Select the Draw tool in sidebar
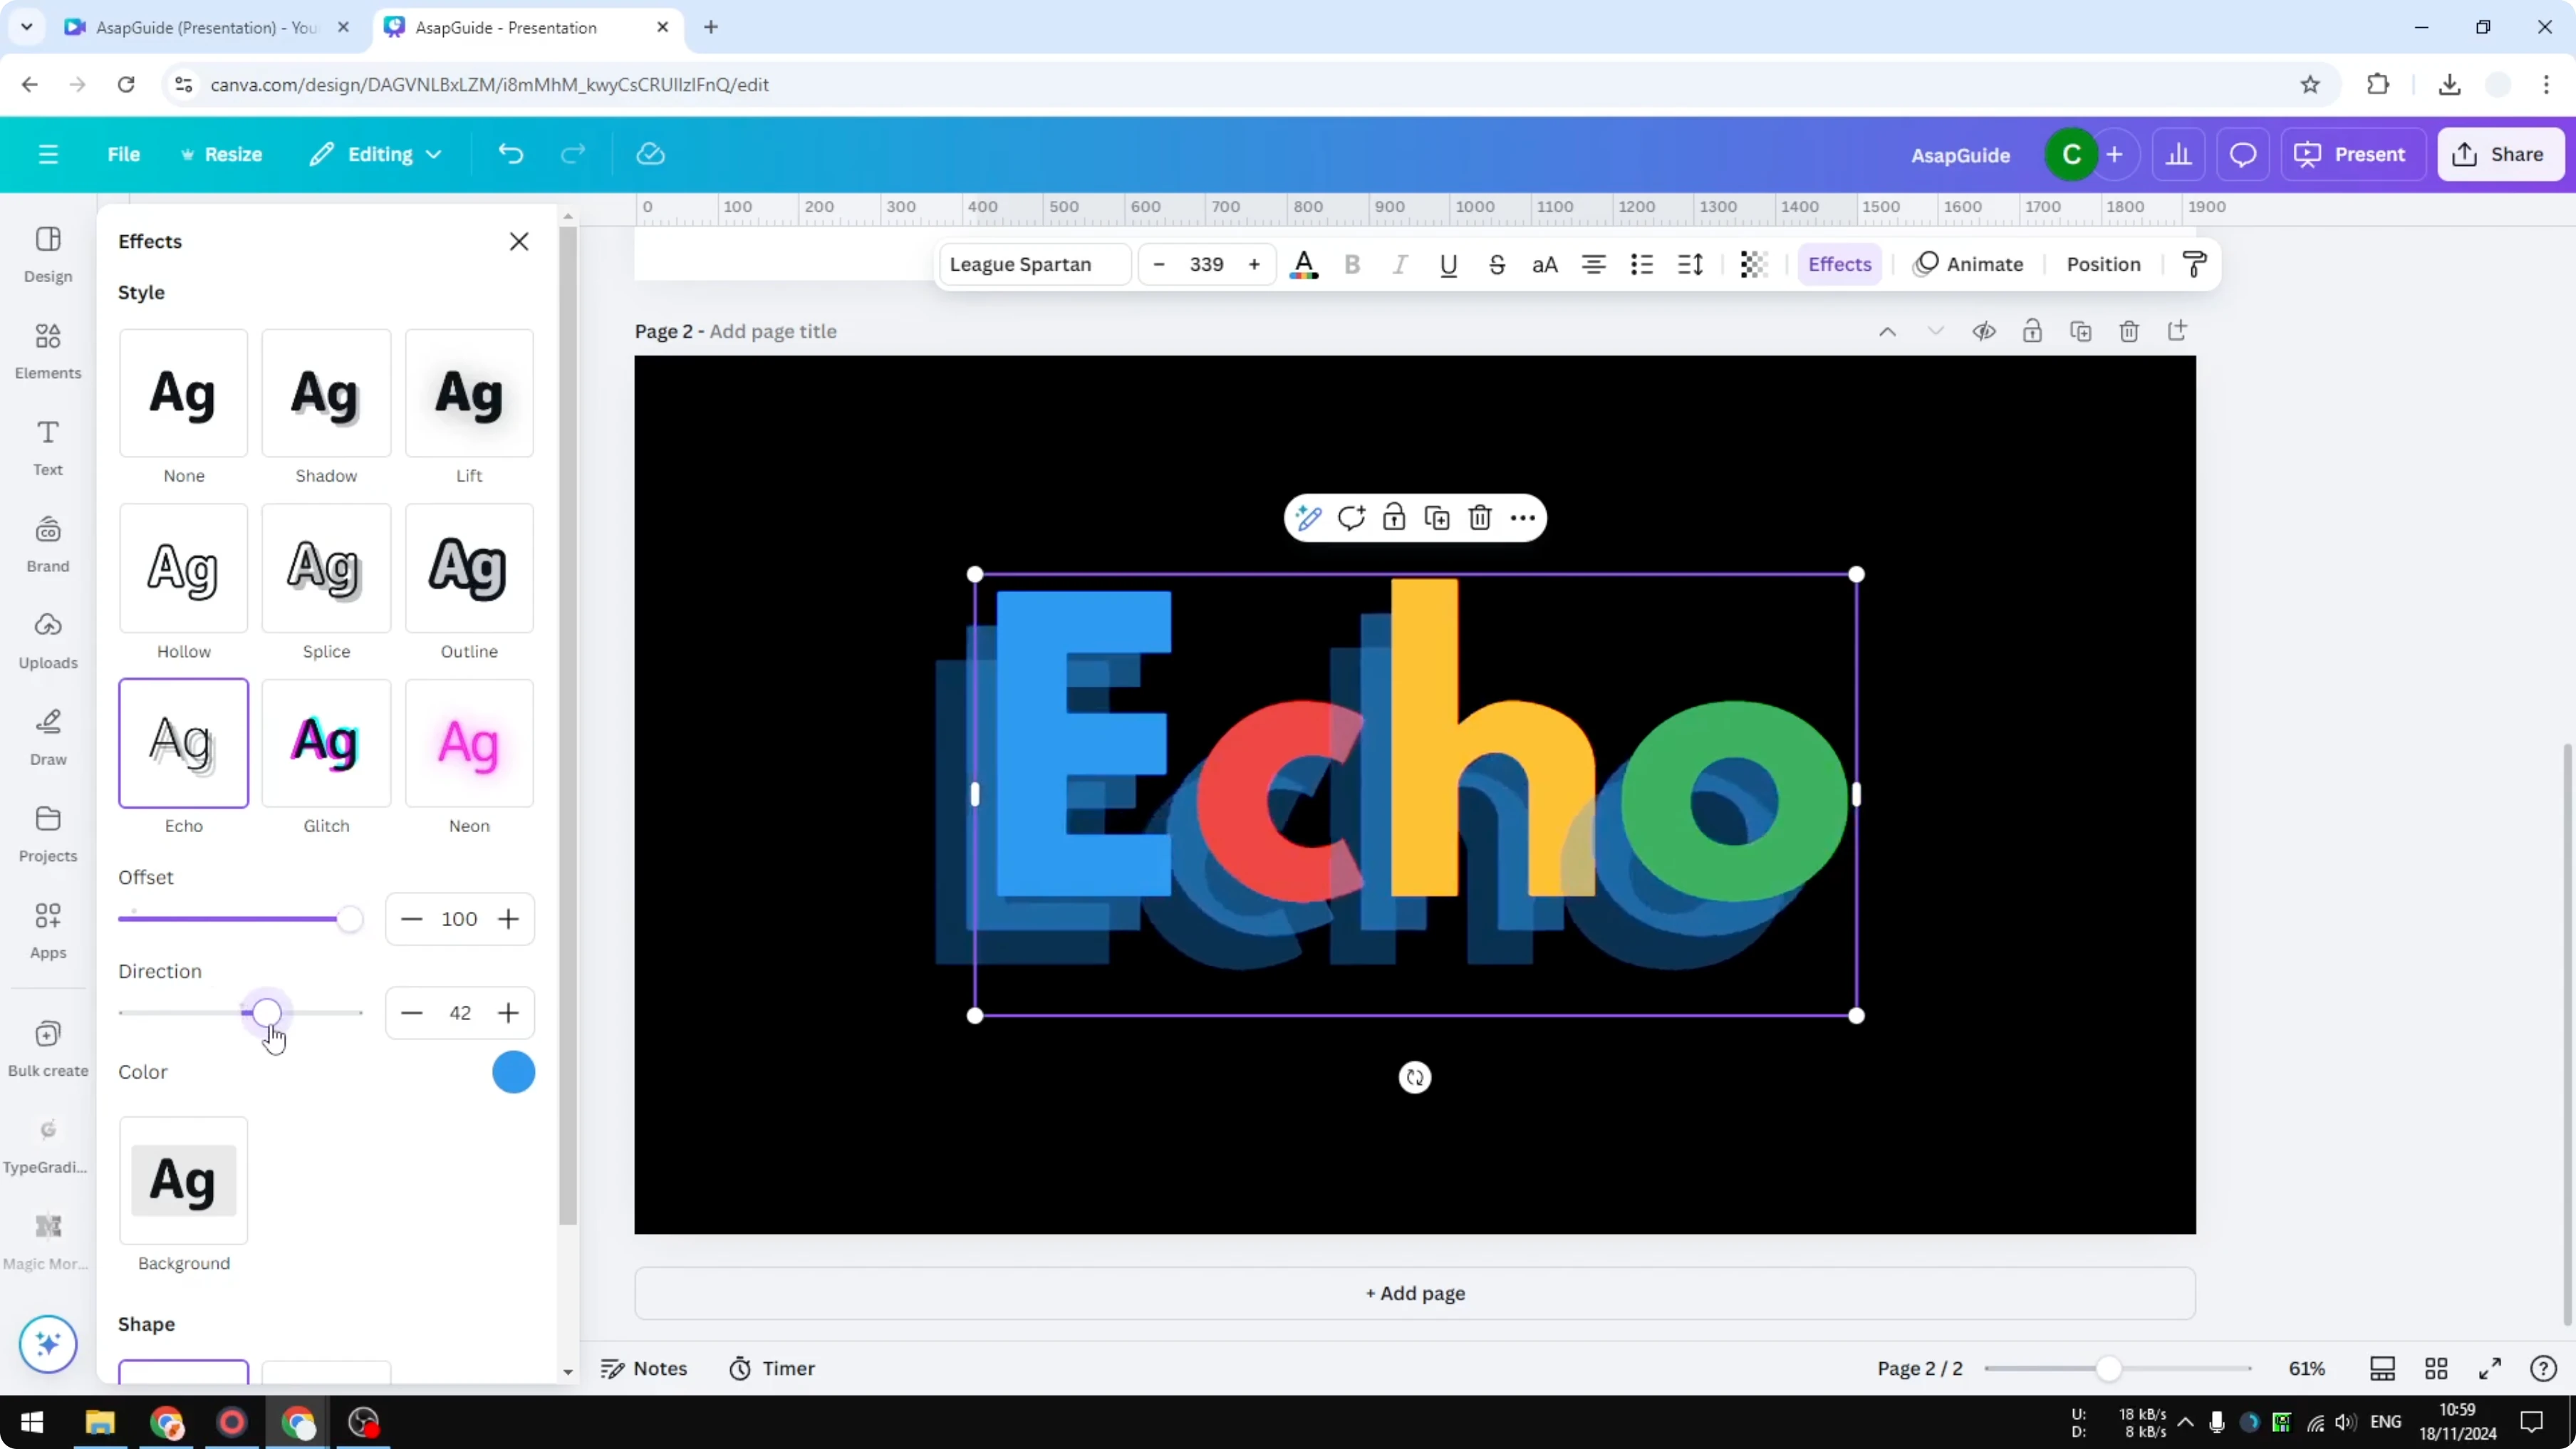Image resolution: width=2576 pixels, height=1449 pixels. (47, 737)
